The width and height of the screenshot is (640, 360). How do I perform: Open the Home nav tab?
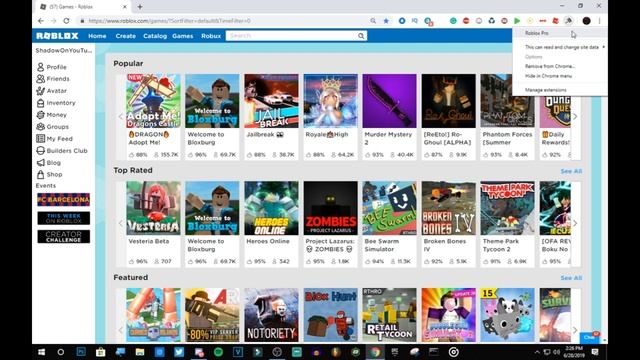97,36
